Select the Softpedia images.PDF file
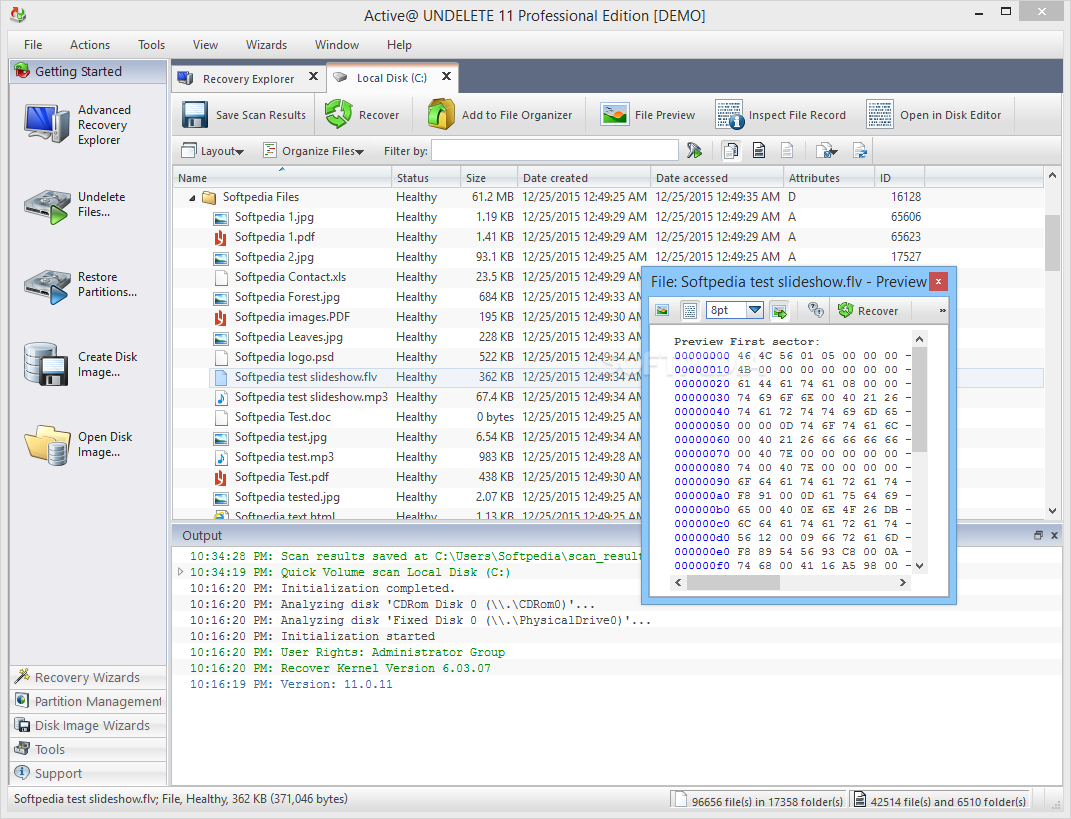The width and height of the screenshot is (1071, 819). [292, 317]
